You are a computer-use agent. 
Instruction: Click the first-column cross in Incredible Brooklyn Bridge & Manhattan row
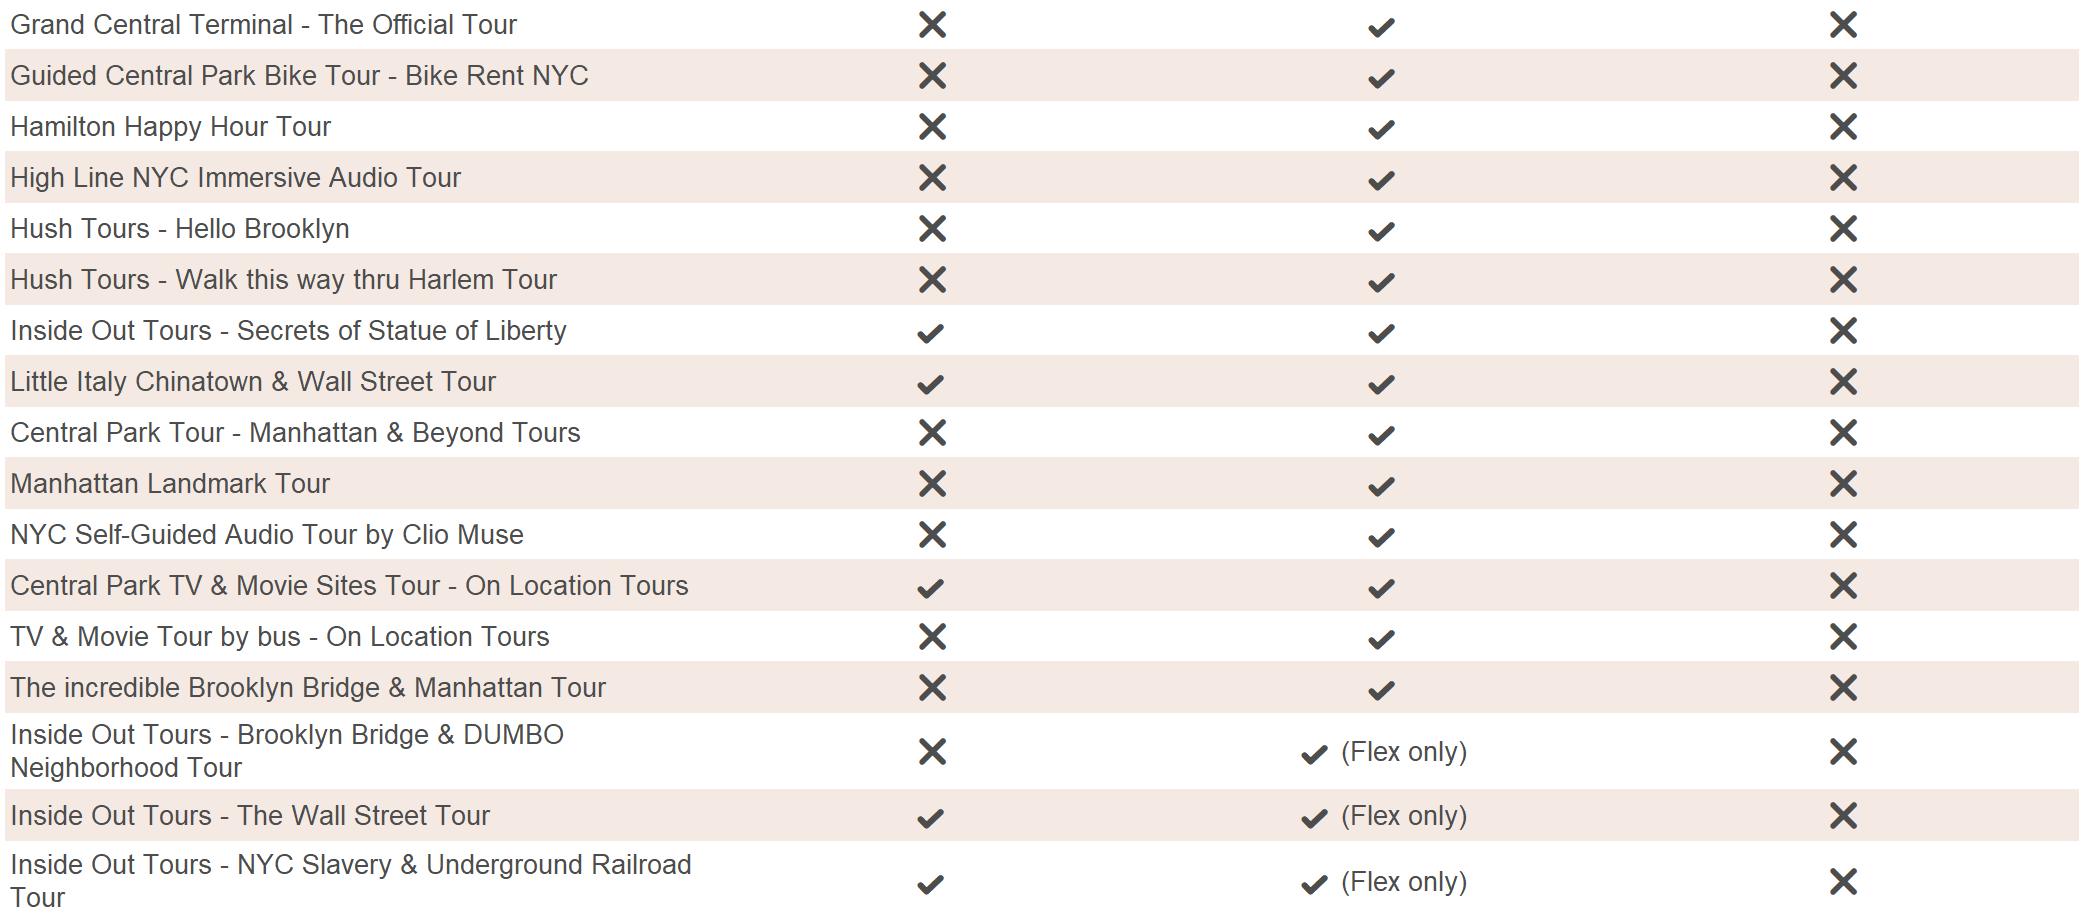932,688
